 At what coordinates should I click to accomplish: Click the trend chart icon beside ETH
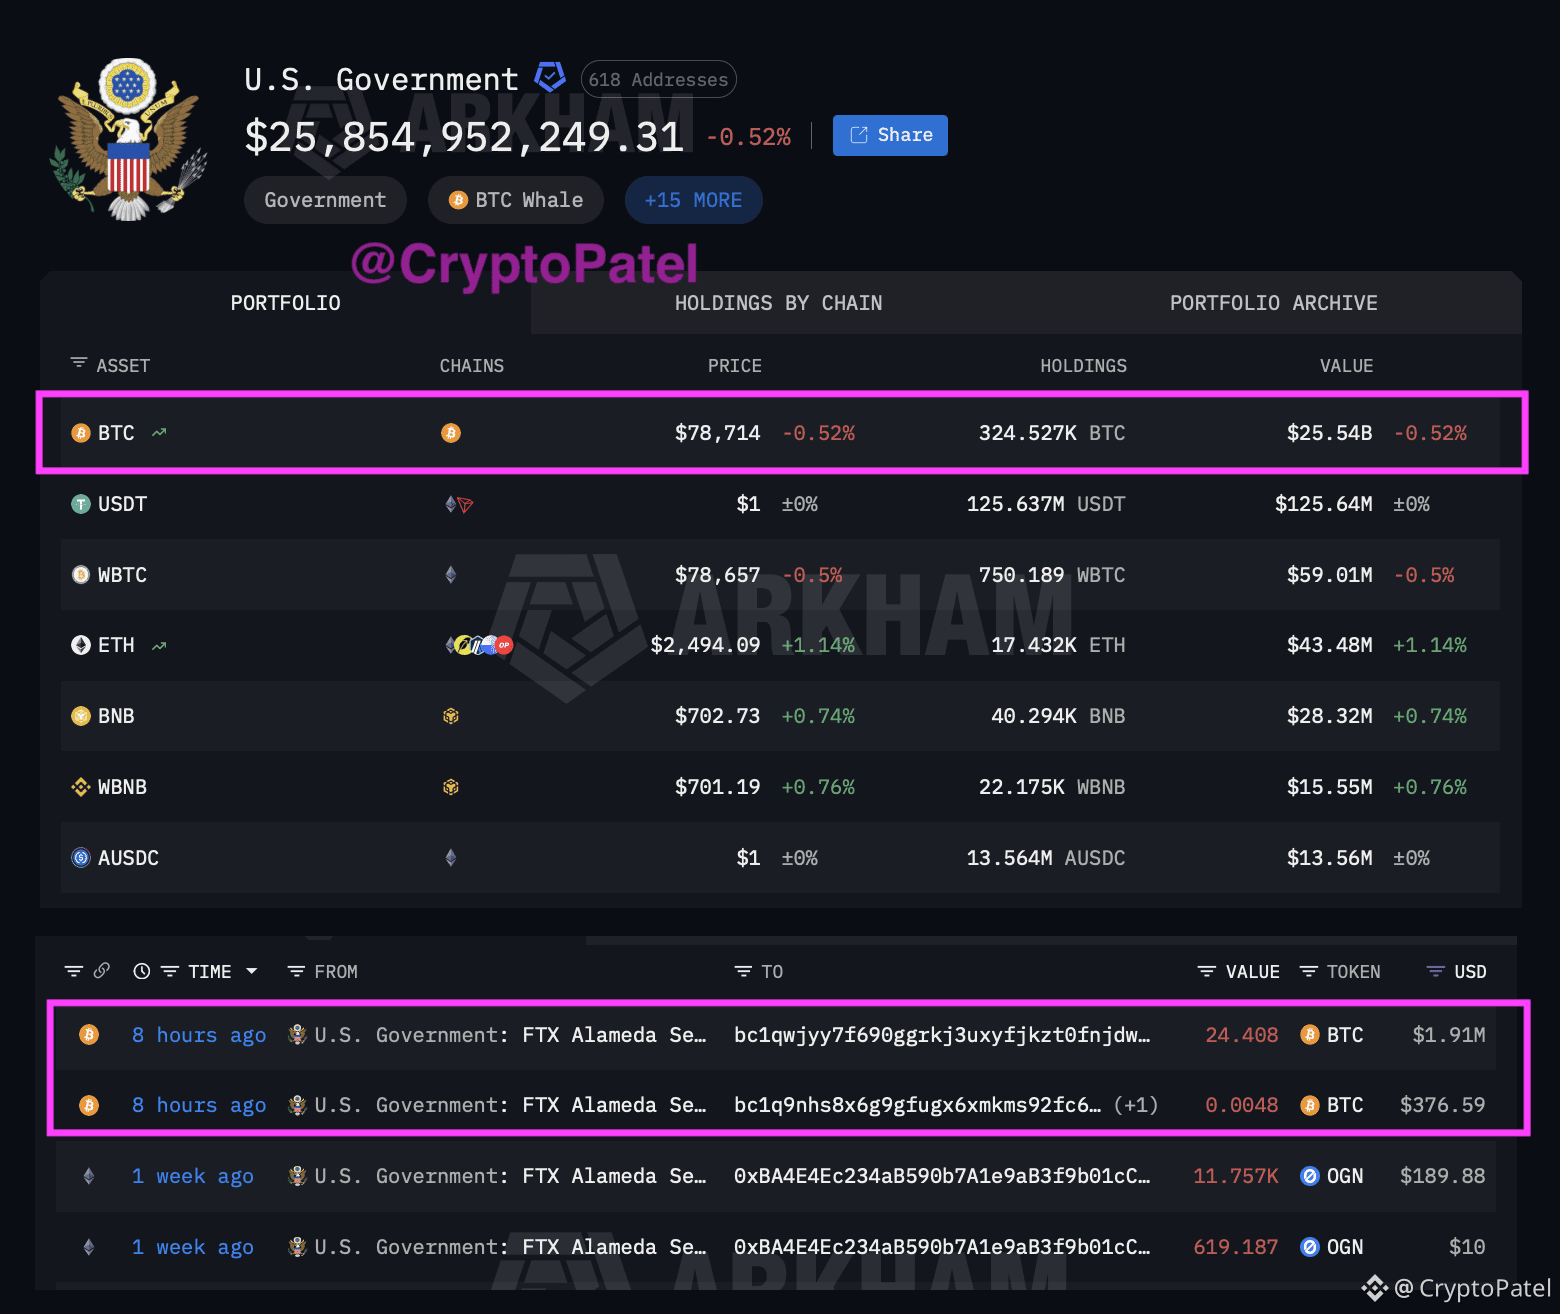coord(159,646)
